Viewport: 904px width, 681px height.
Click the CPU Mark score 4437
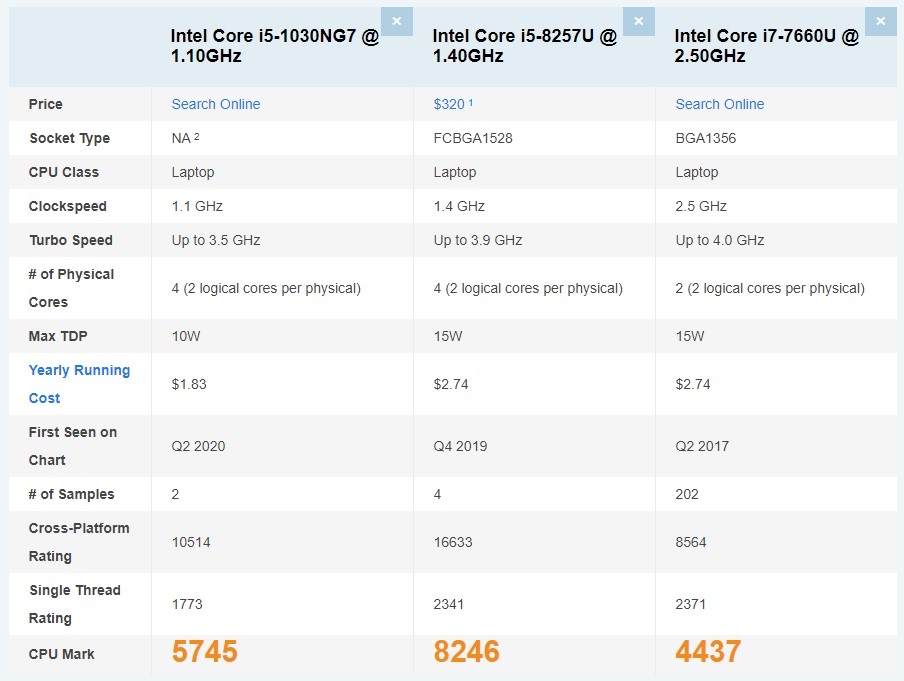click(x=708, y=652)
